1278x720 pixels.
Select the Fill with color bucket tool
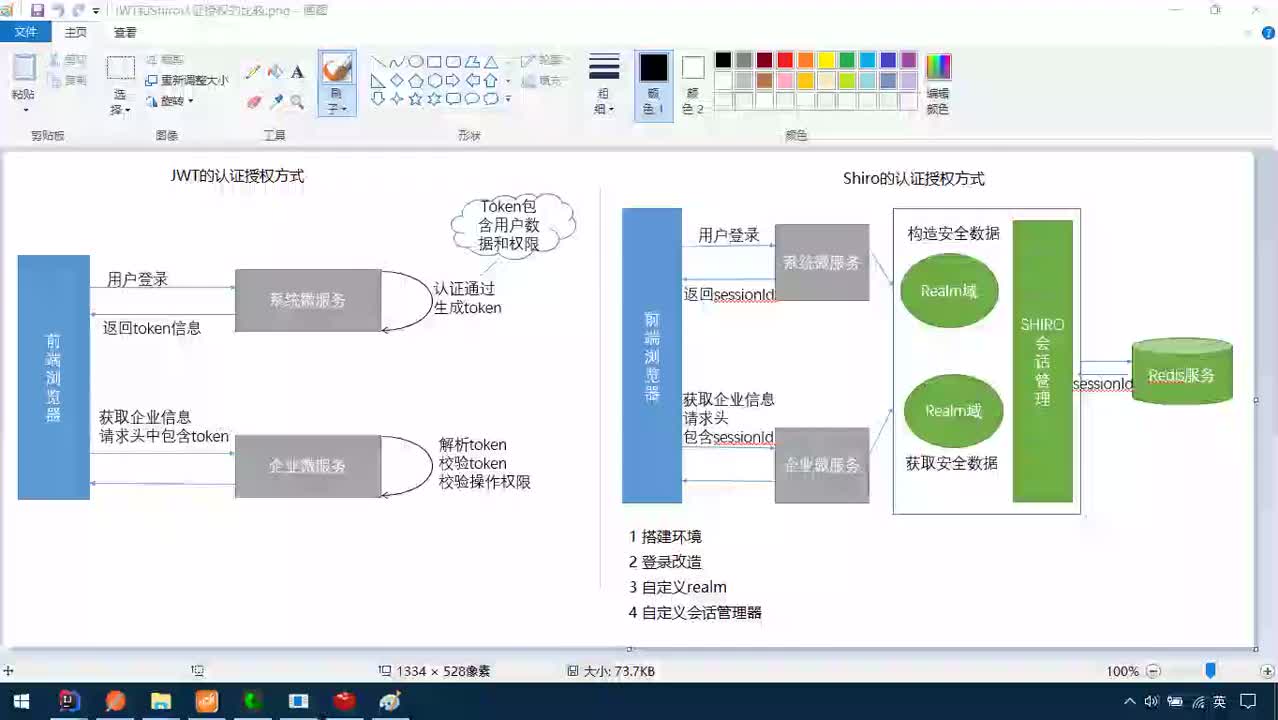[275, 72]
